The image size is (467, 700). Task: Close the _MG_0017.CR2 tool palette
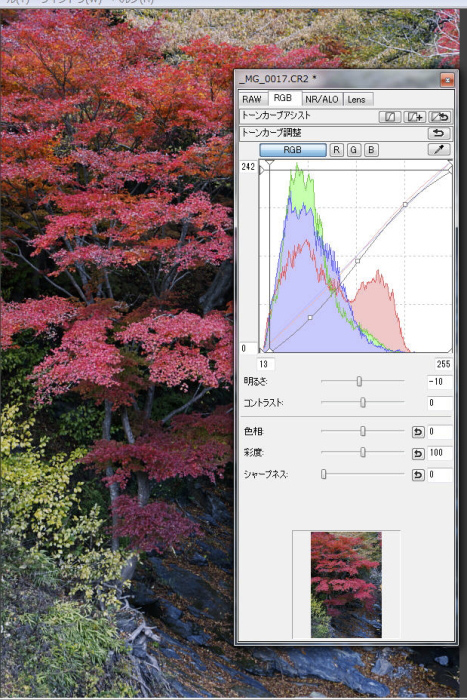(x=447, y=80)
